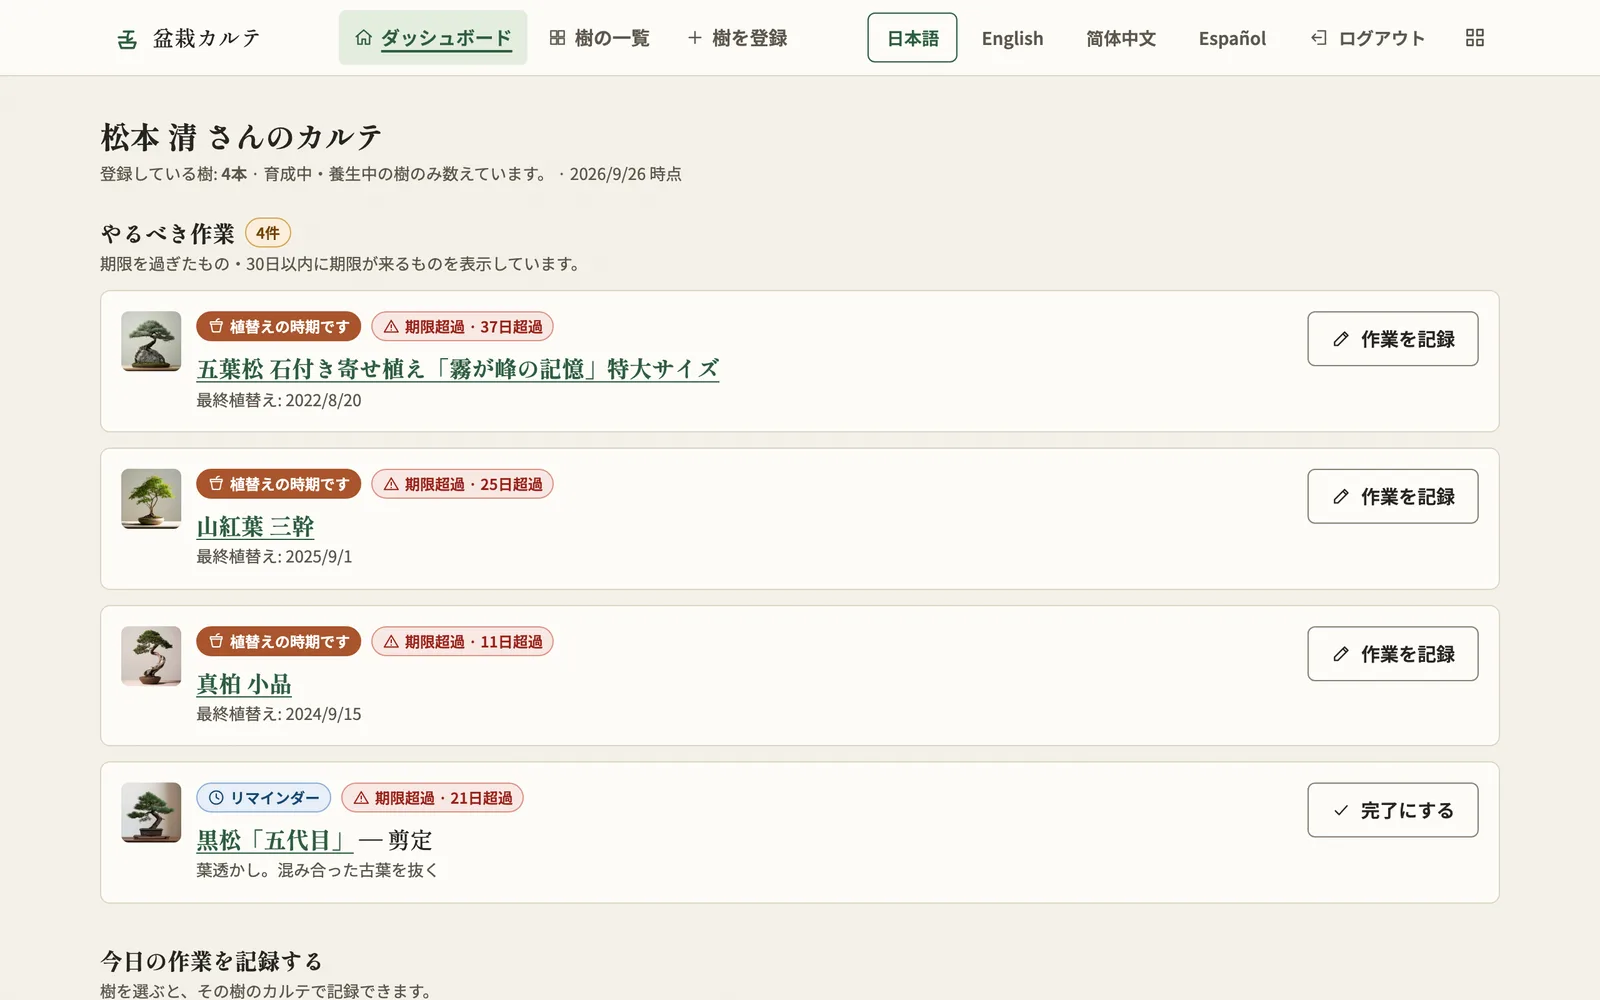The height and width of the screenshot is (1000, 1600).
Task: Switch language to Español
Action: (x=1232, y=38)
